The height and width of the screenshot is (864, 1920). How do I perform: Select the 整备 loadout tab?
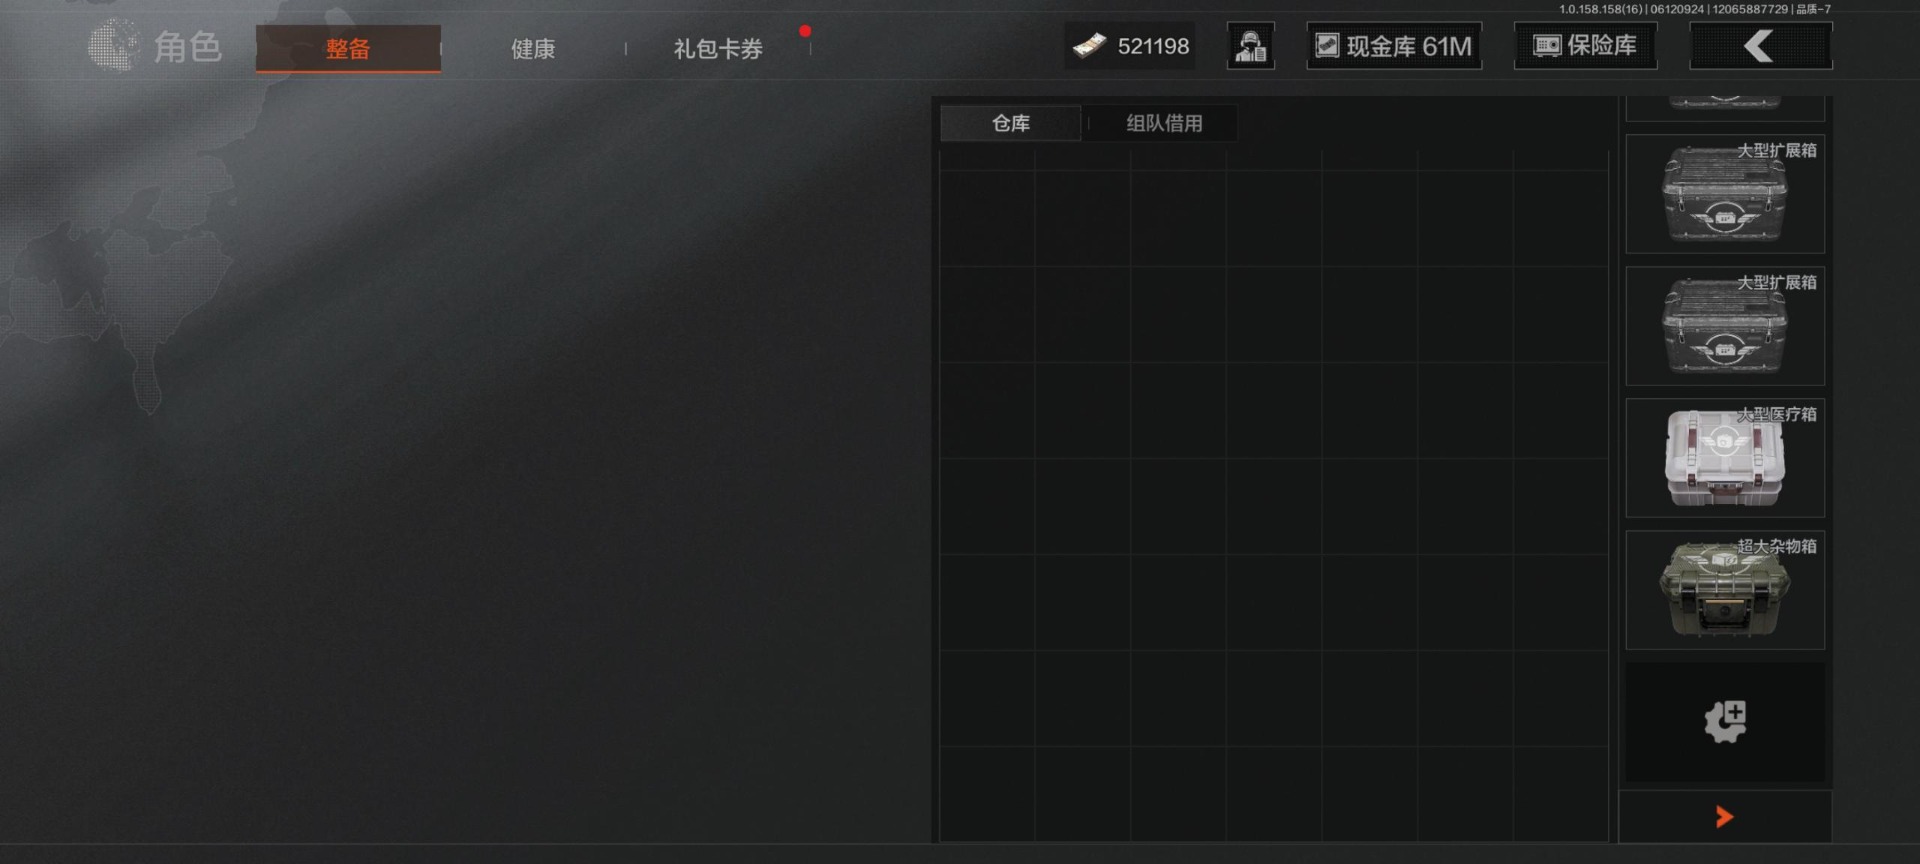point(348,48)
